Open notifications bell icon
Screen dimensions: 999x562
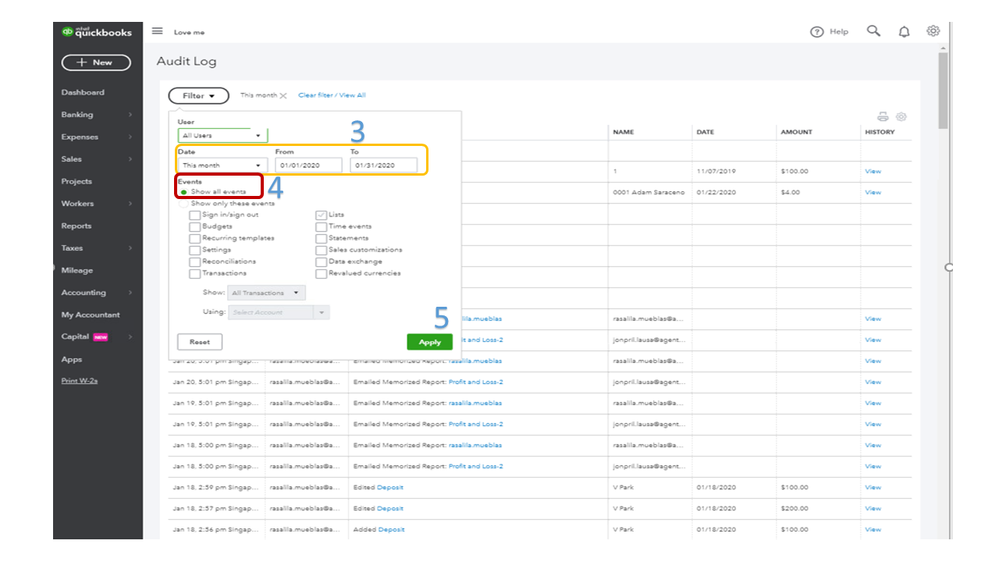[904, 31]
